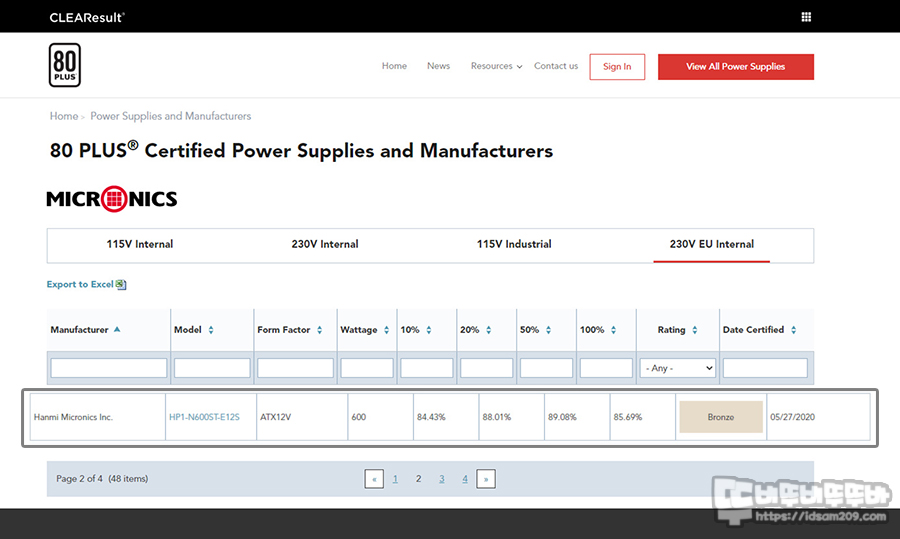Click the Micronics brand logo
900x539 pixels.
112,199
